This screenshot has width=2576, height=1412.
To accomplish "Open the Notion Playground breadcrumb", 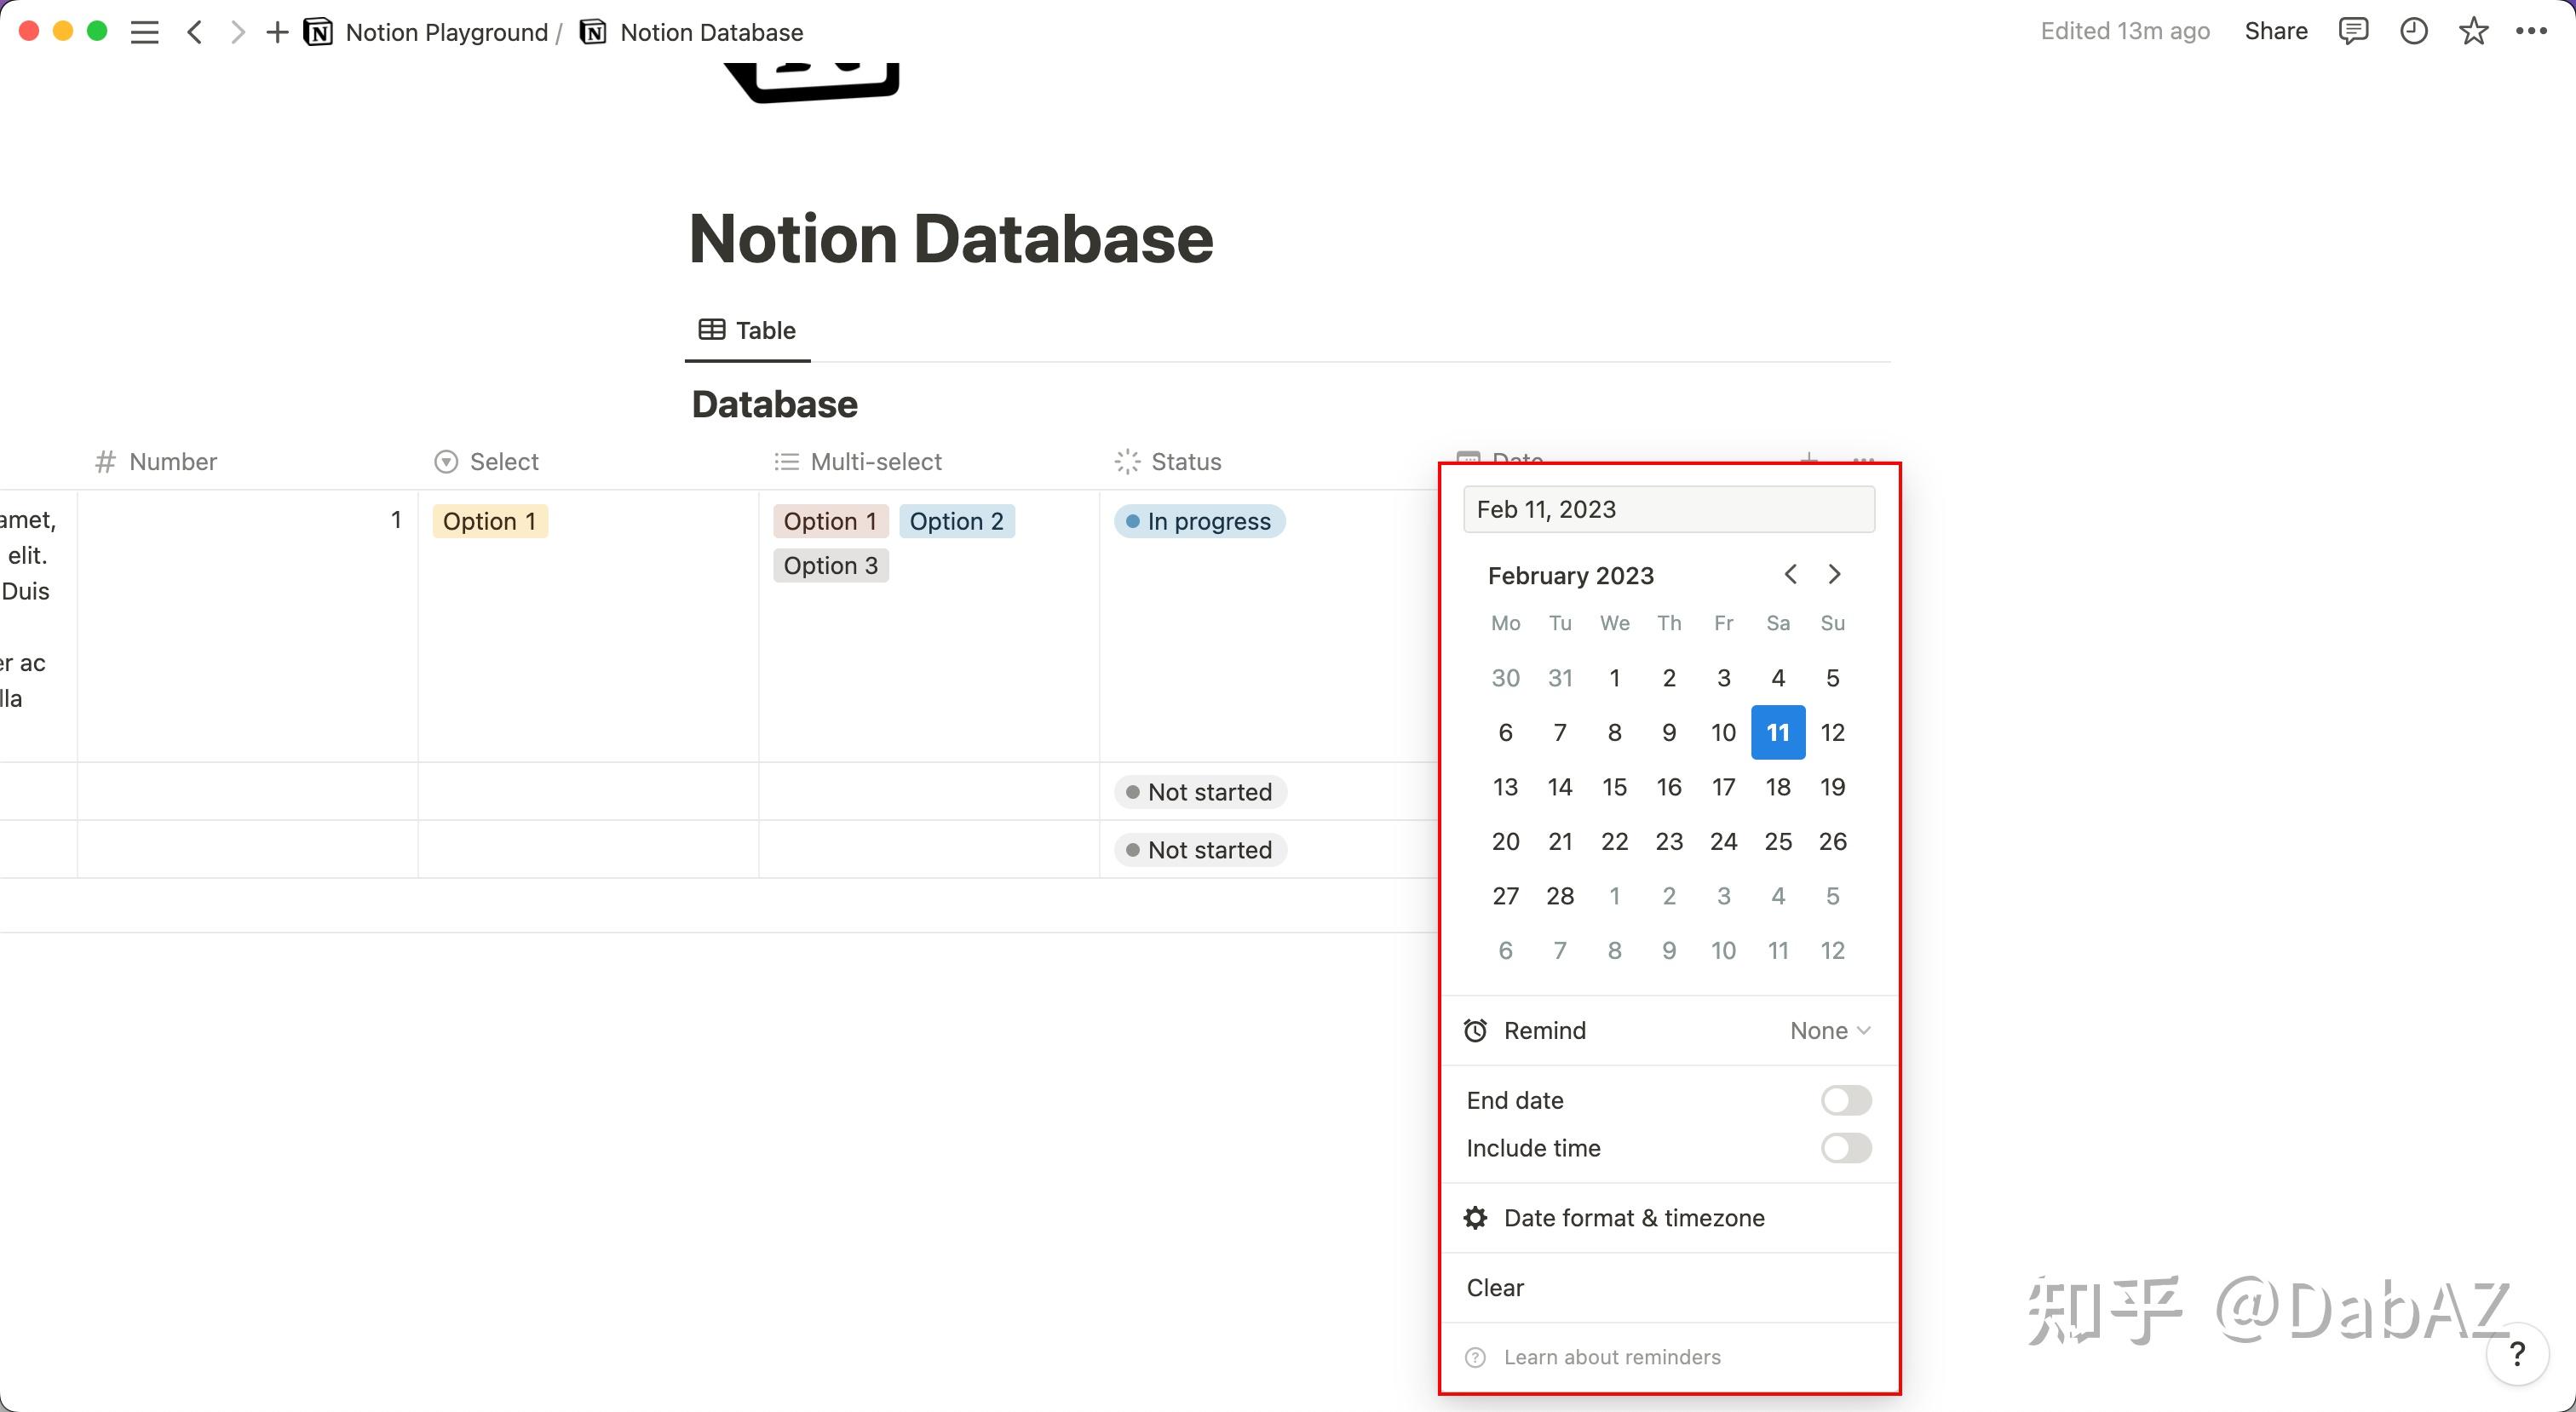I will (x=446, y=31).
